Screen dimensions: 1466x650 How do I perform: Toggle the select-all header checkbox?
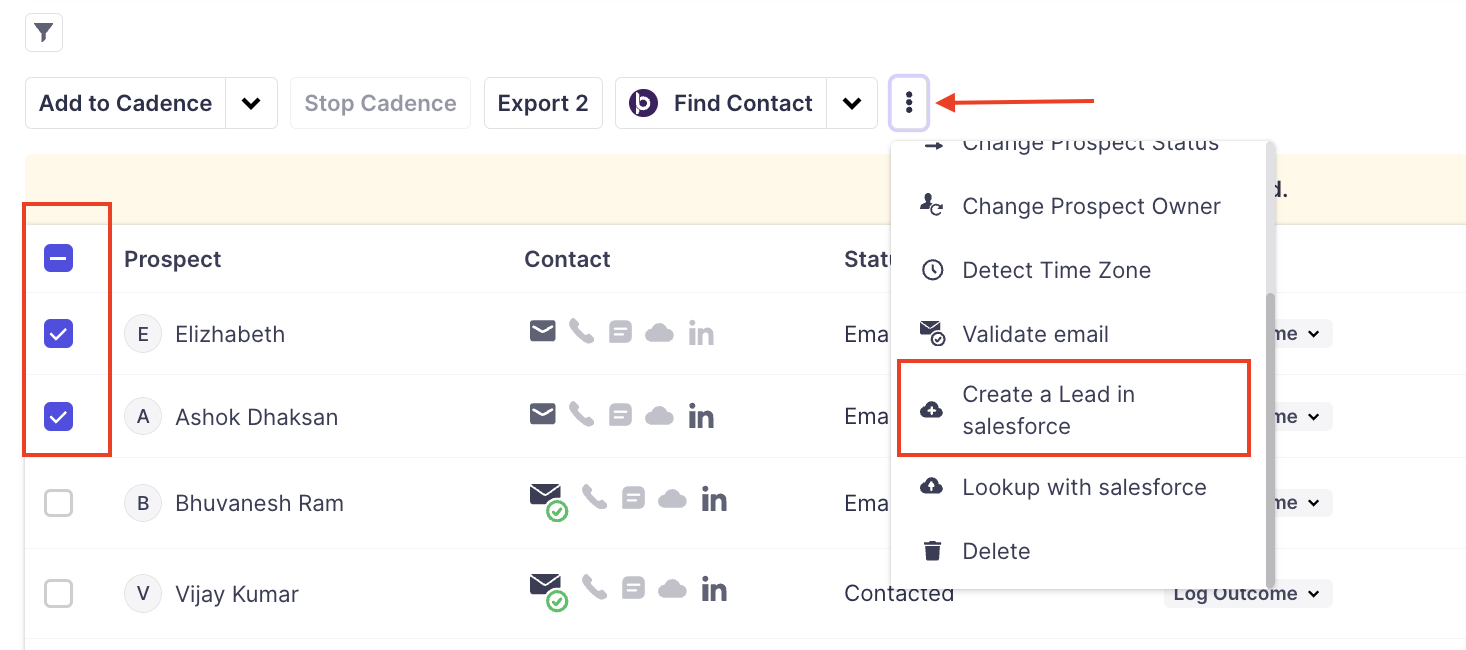(x=59, y=259)
